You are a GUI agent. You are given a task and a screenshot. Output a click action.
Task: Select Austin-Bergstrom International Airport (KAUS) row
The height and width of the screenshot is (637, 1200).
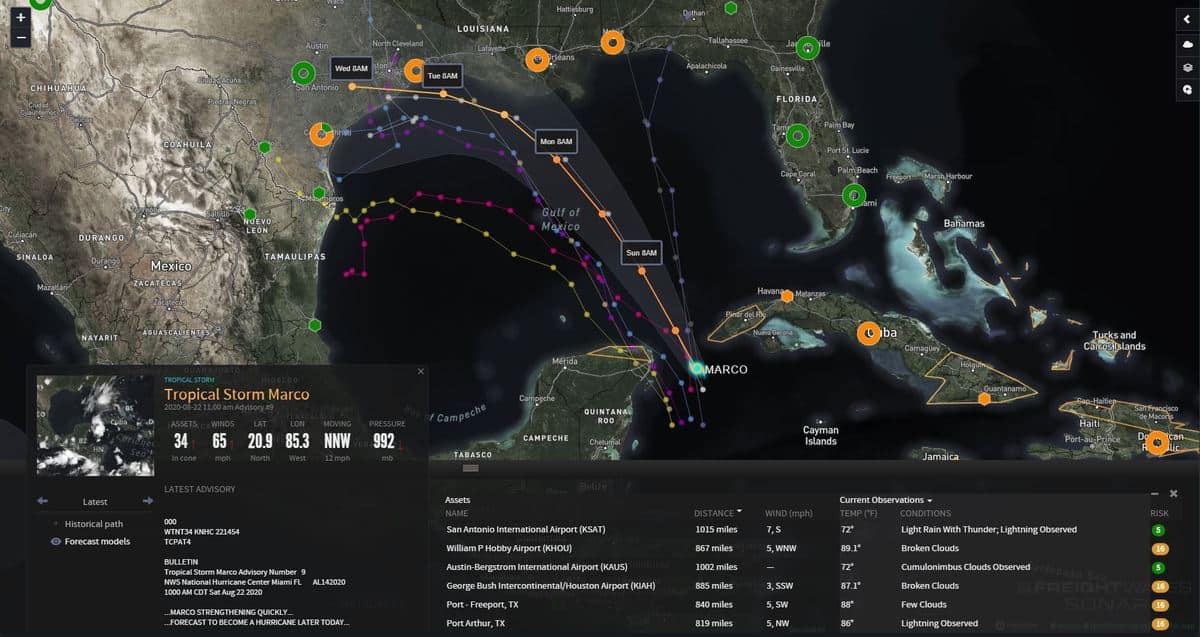[x=810, y=567]
